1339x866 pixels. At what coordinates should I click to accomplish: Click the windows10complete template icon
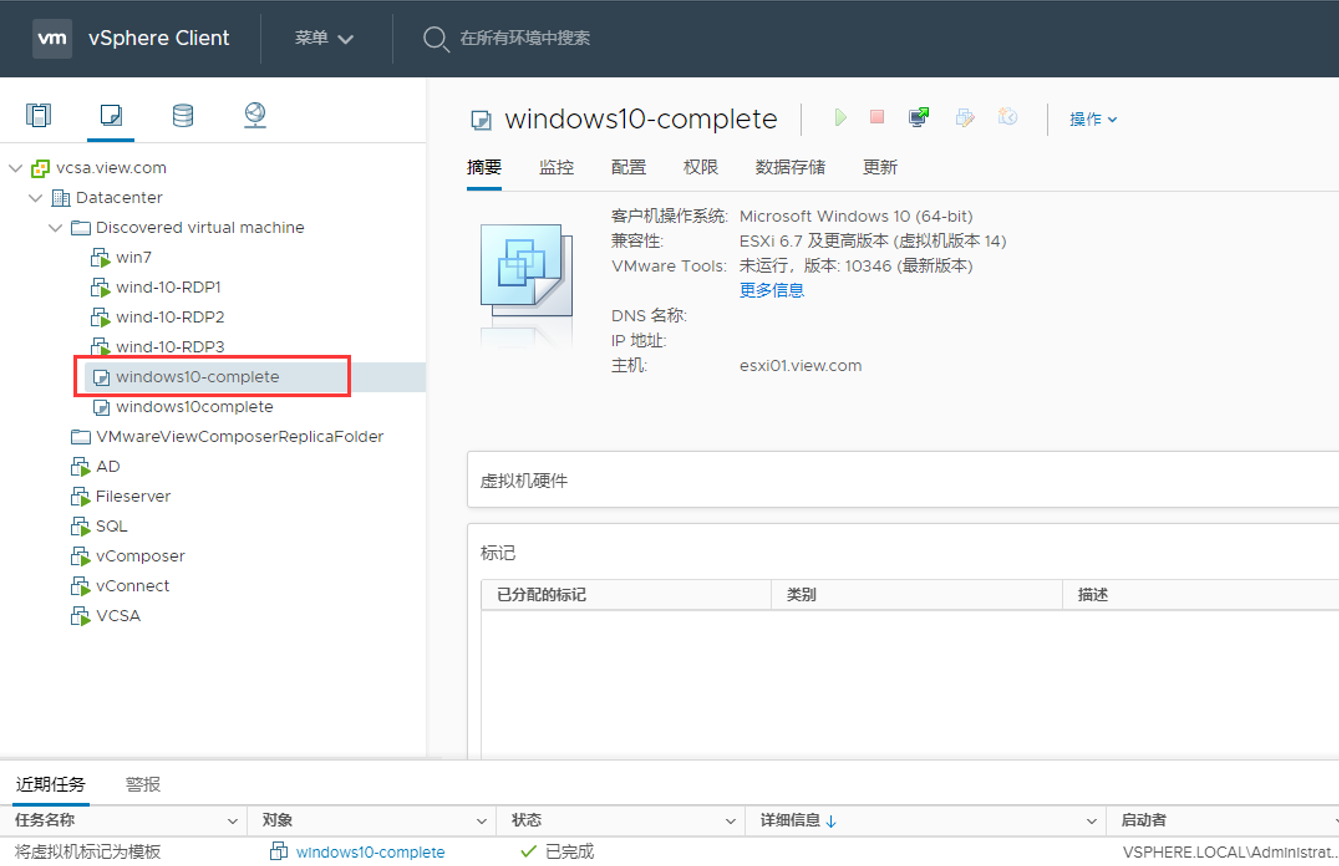(100, 407)
